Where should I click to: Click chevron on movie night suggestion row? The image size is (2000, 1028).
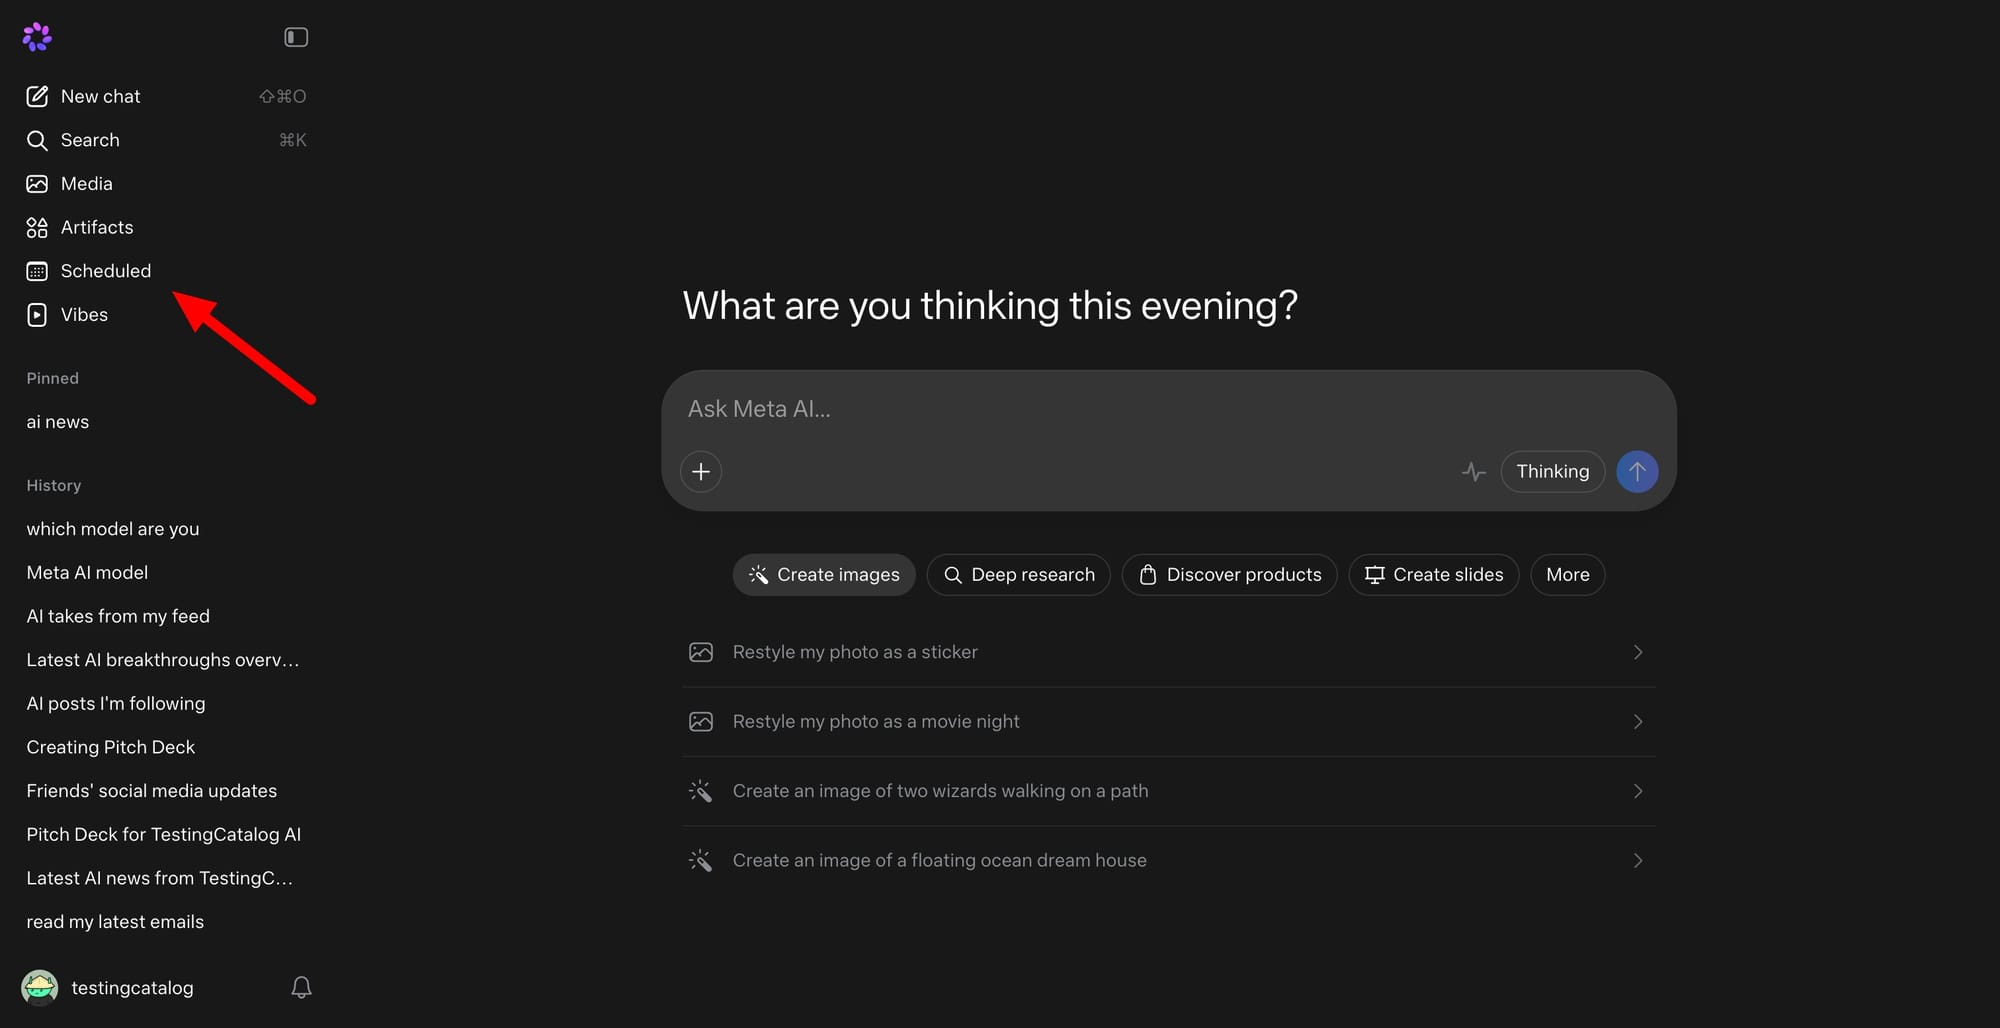coord(1638,722)
